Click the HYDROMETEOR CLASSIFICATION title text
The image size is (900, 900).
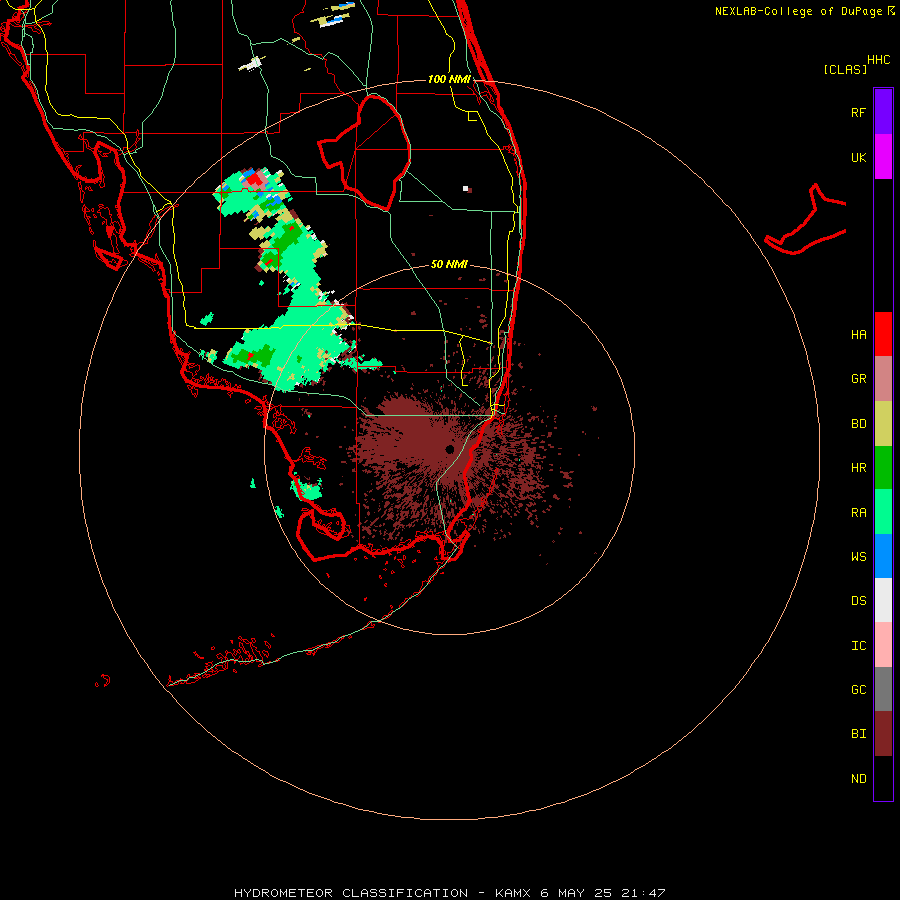pos(351,893)
